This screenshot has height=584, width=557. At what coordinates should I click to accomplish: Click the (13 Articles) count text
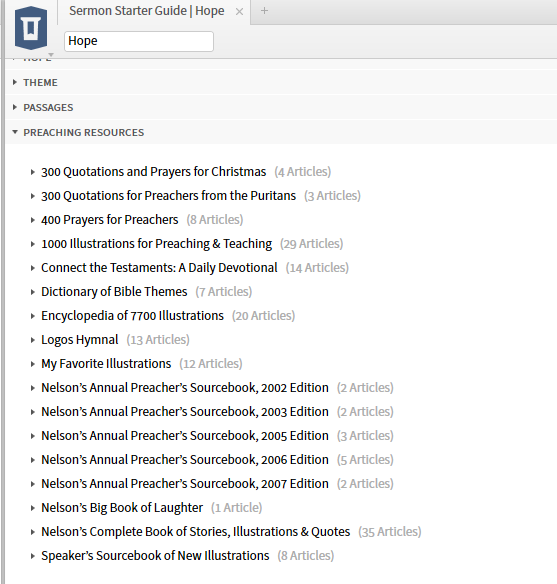[x=158, y=340]
